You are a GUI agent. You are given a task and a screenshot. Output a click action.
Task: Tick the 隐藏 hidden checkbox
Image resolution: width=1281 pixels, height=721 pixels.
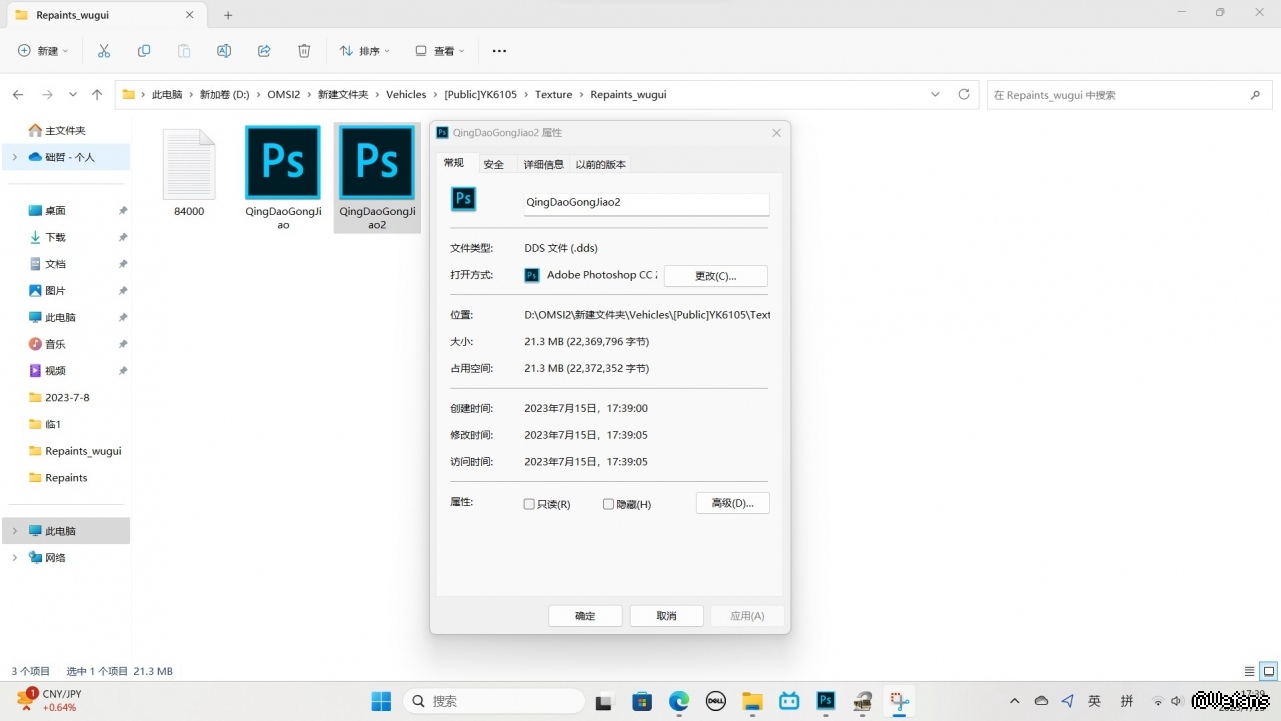608,504
